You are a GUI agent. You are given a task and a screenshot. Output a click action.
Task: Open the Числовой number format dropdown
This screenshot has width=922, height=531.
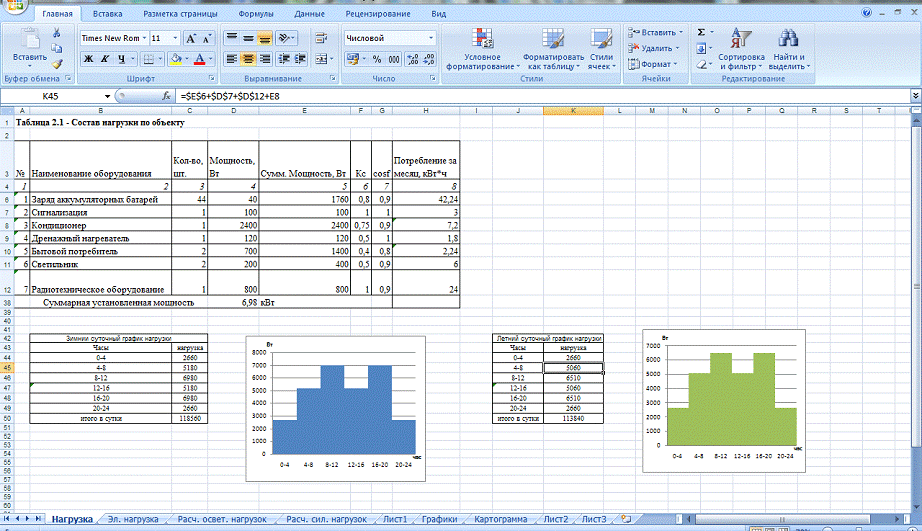[431, 38]
